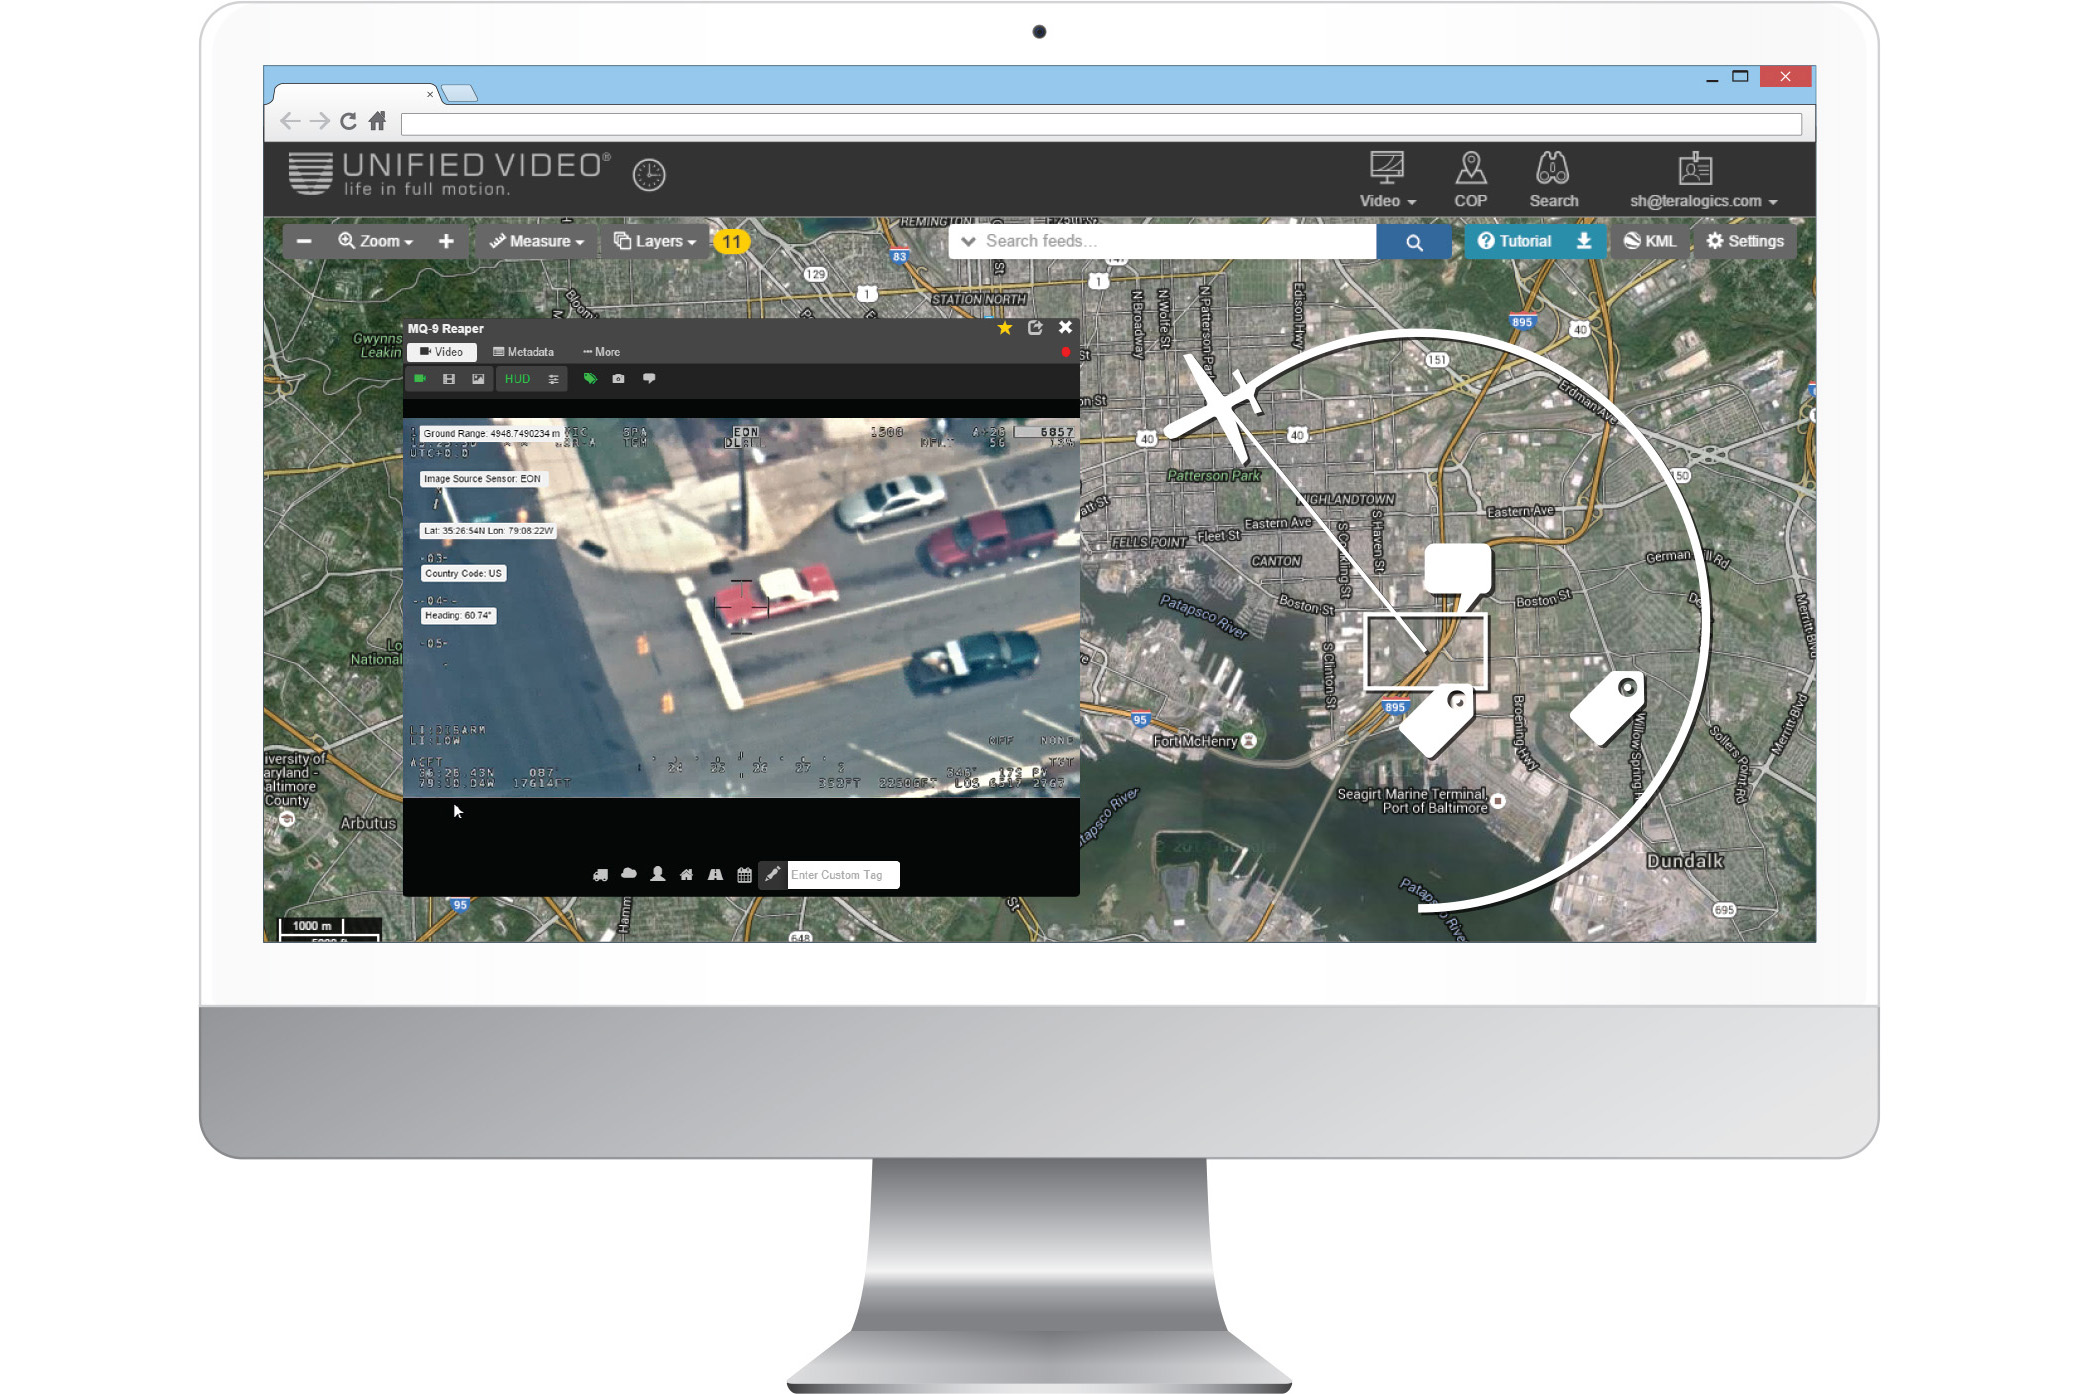Click the Unified Video logo
Viewport: 2079px width, 1394px height.
449,173
